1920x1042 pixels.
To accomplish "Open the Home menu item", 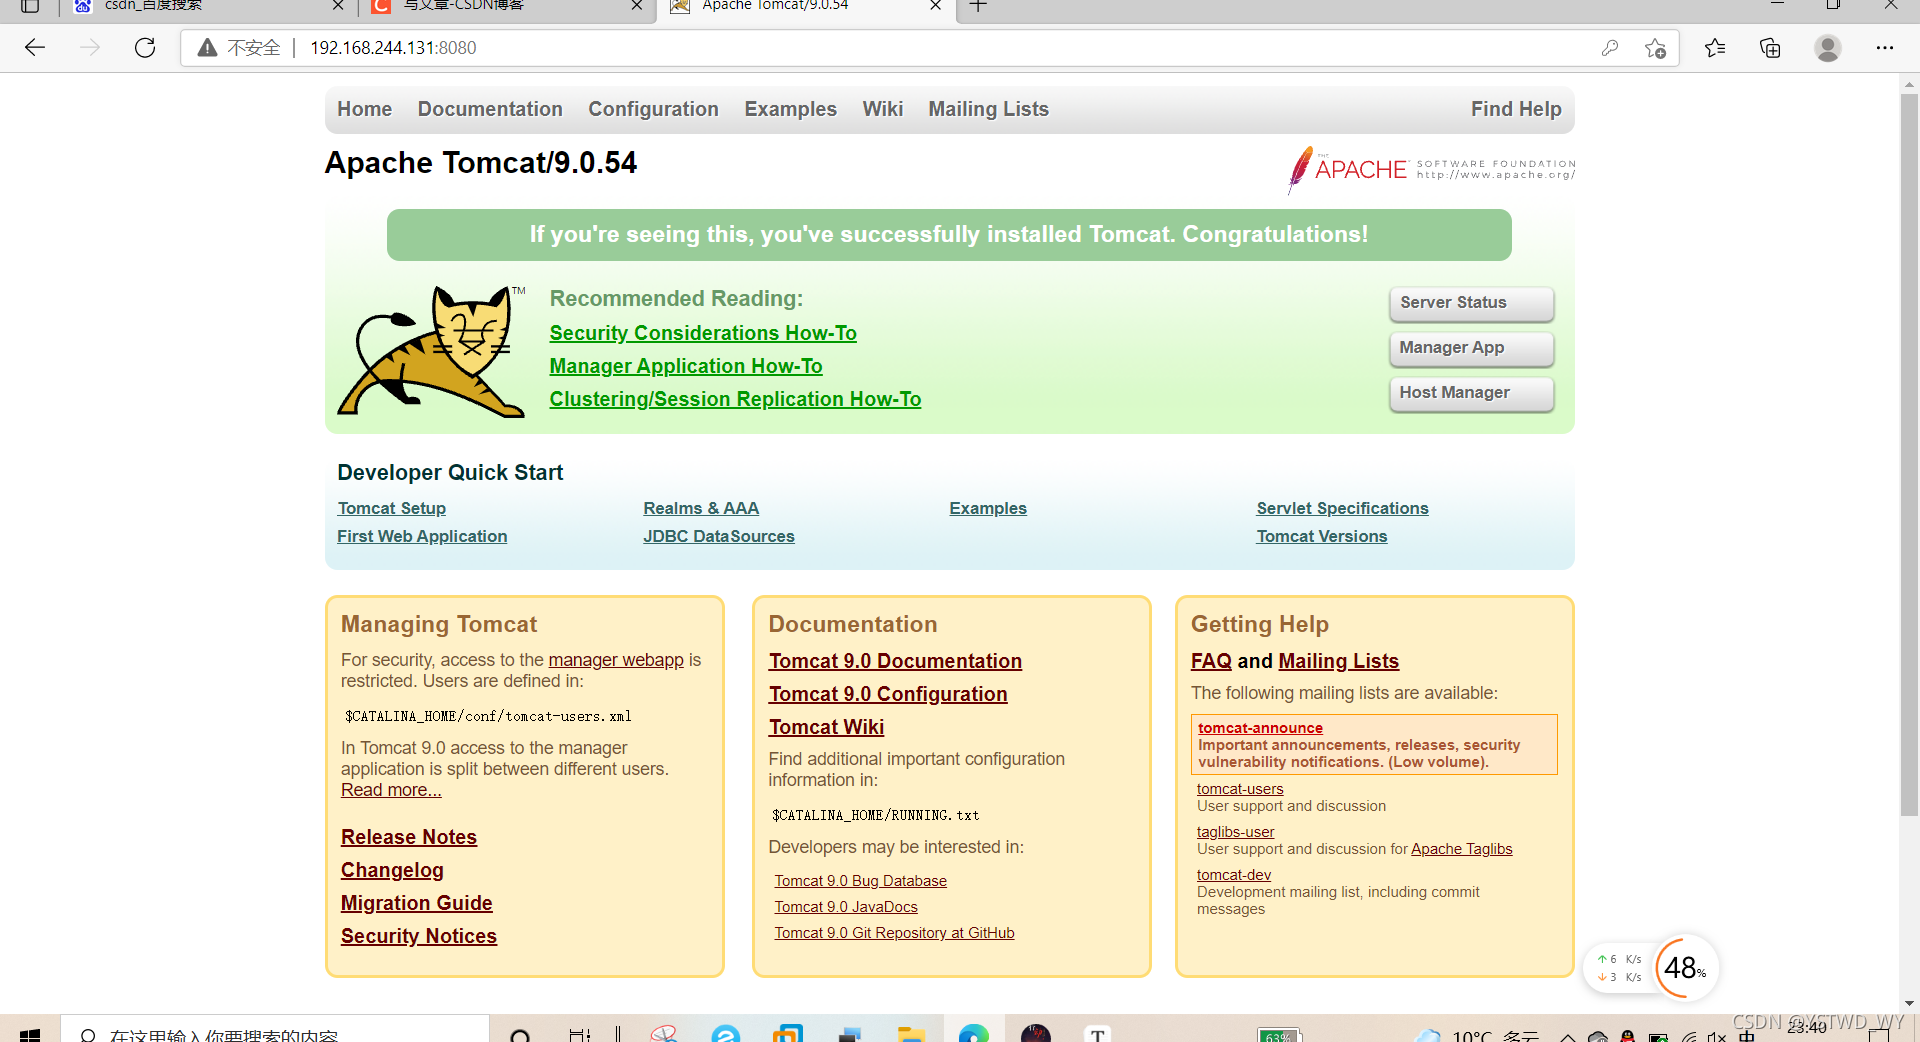I will coord(364,109).
